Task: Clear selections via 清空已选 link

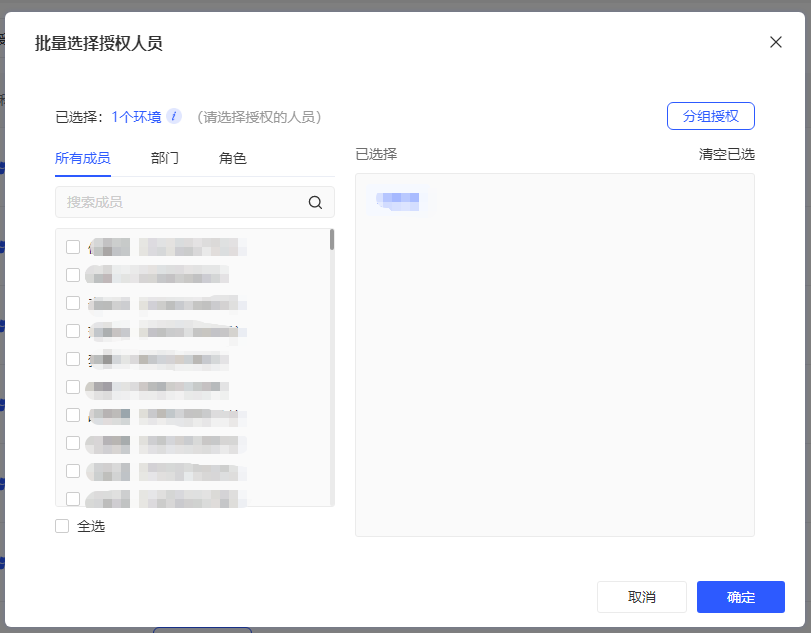Action: tap(727, 154)
